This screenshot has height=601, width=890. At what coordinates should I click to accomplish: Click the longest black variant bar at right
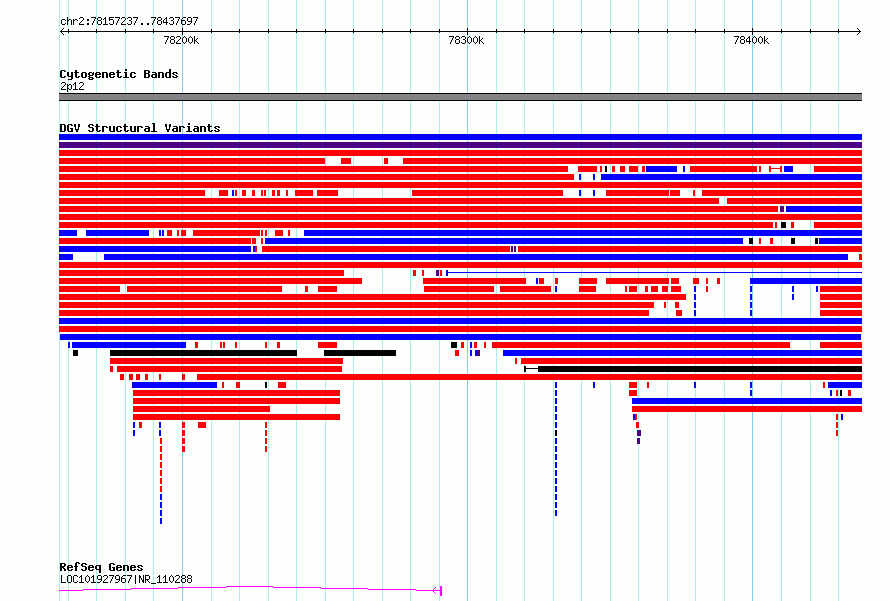coord(693,369)
